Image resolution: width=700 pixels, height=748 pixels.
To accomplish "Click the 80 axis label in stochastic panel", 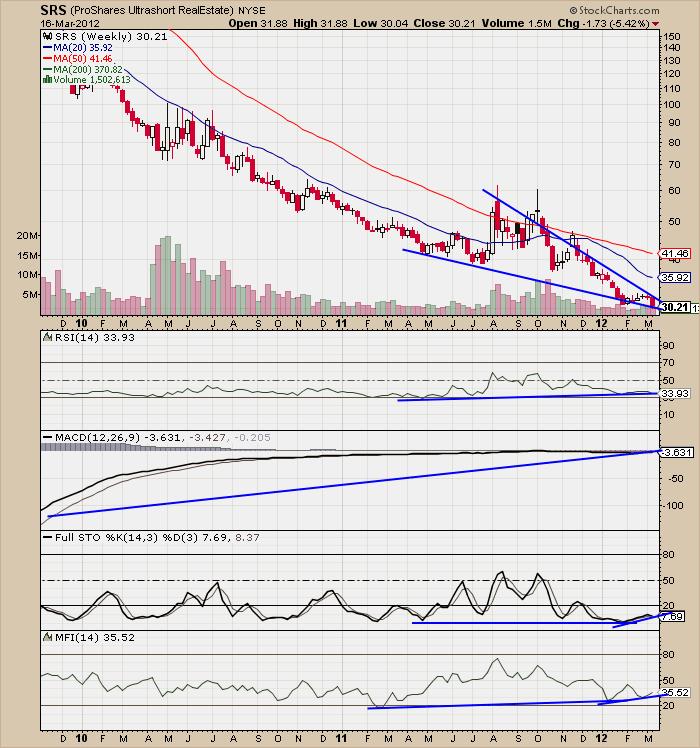I will click(669, 555).
